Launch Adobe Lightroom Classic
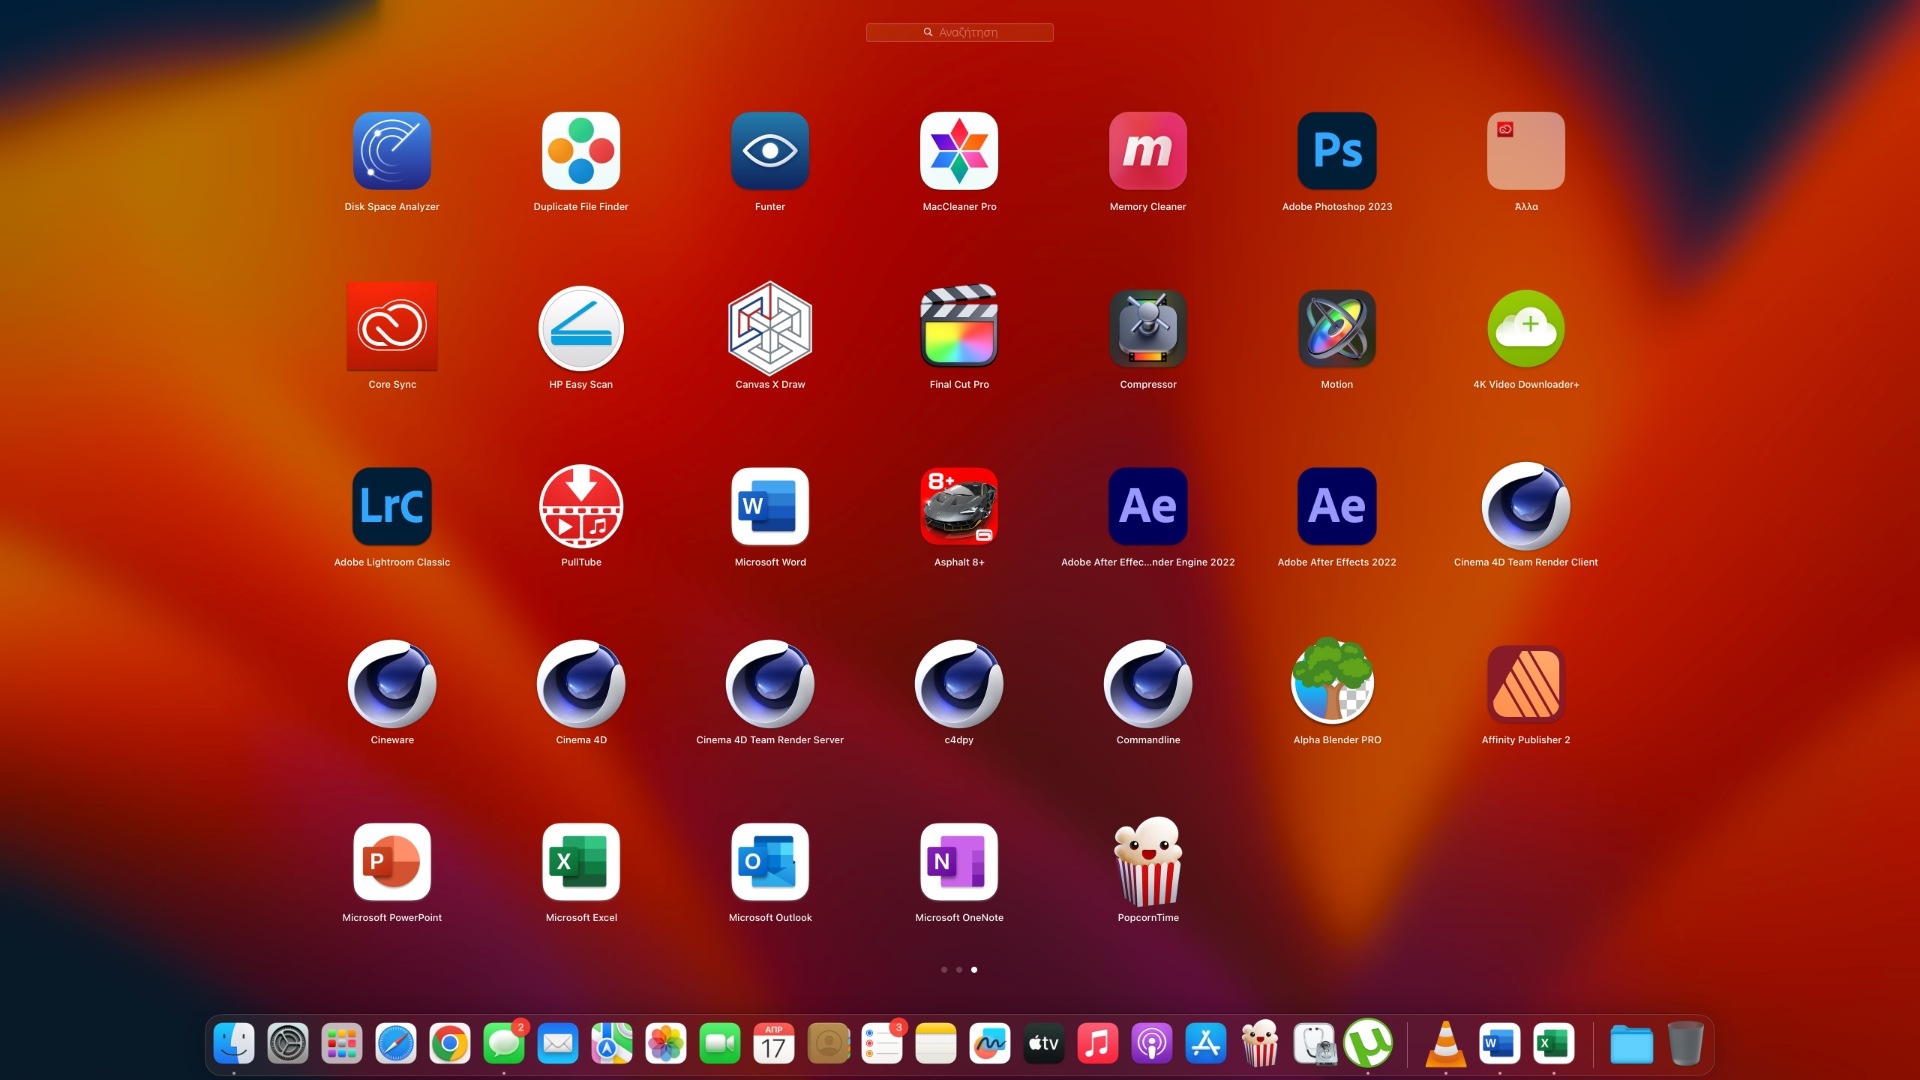 (392, 506)
